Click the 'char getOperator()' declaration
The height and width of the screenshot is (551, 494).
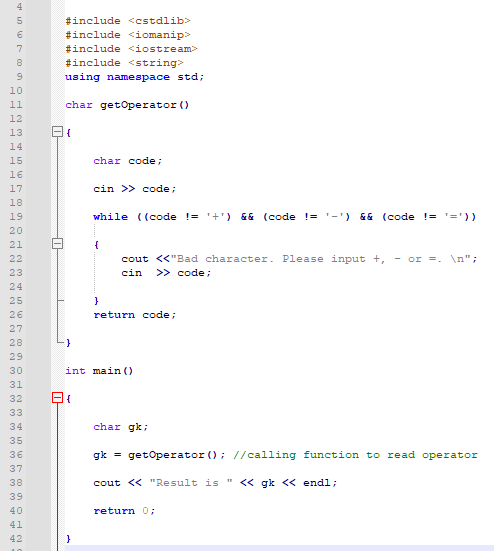click(x=127, y=105)
